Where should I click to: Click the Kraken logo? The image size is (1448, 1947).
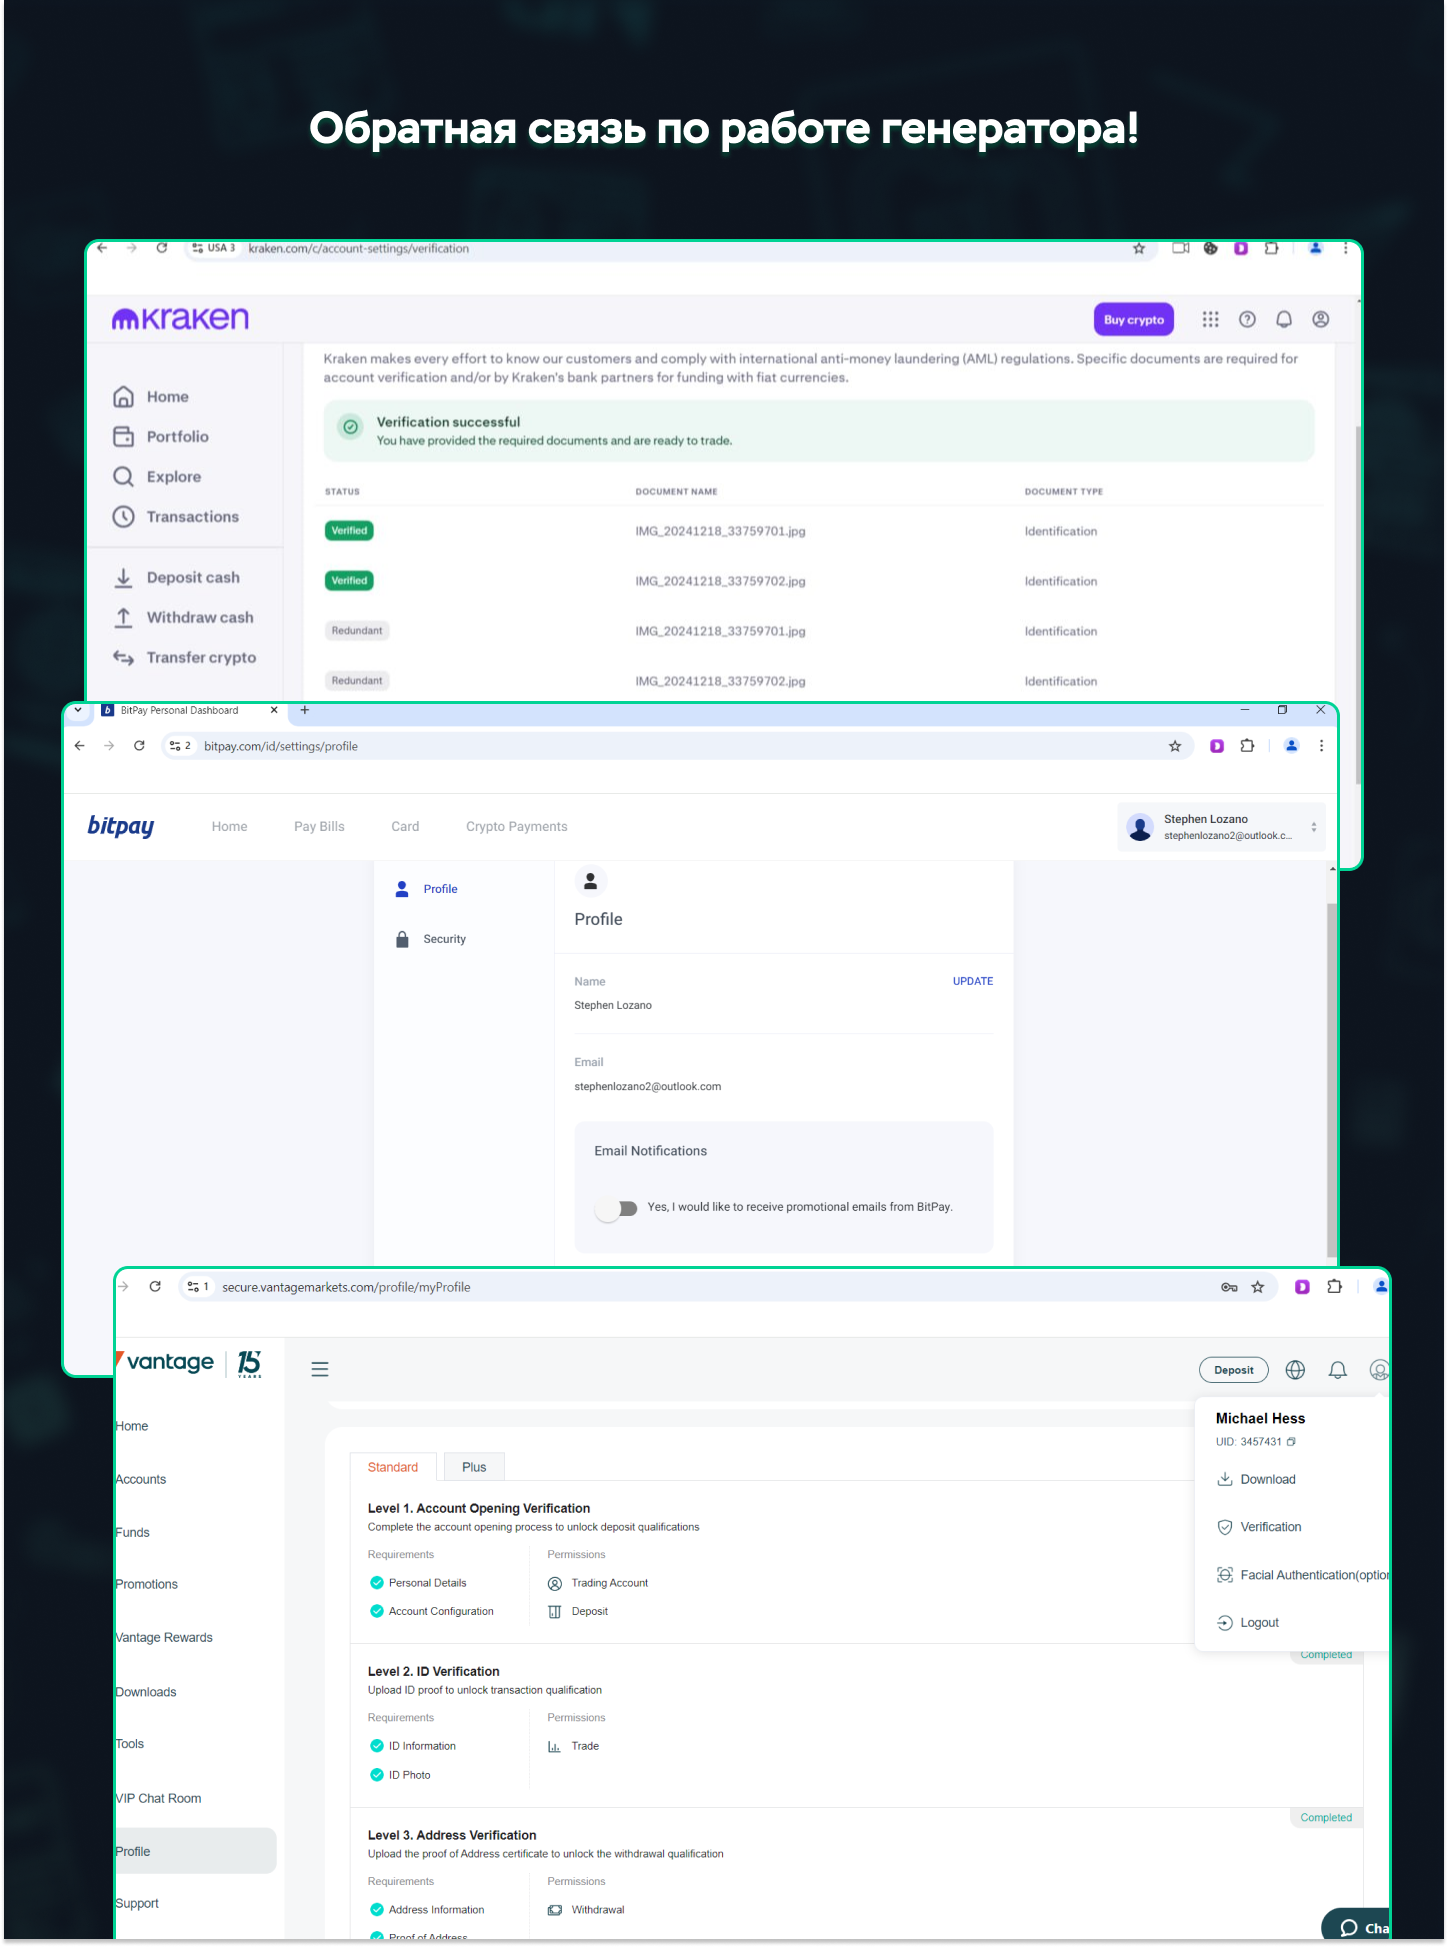180,319
